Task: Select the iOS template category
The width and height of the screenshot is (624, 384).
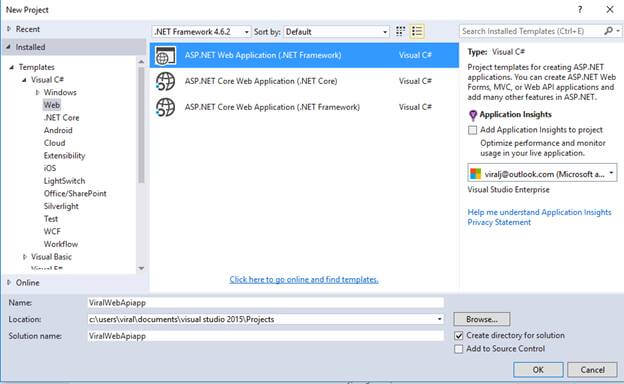Action: pyautogui.click(x=50, y=168)
